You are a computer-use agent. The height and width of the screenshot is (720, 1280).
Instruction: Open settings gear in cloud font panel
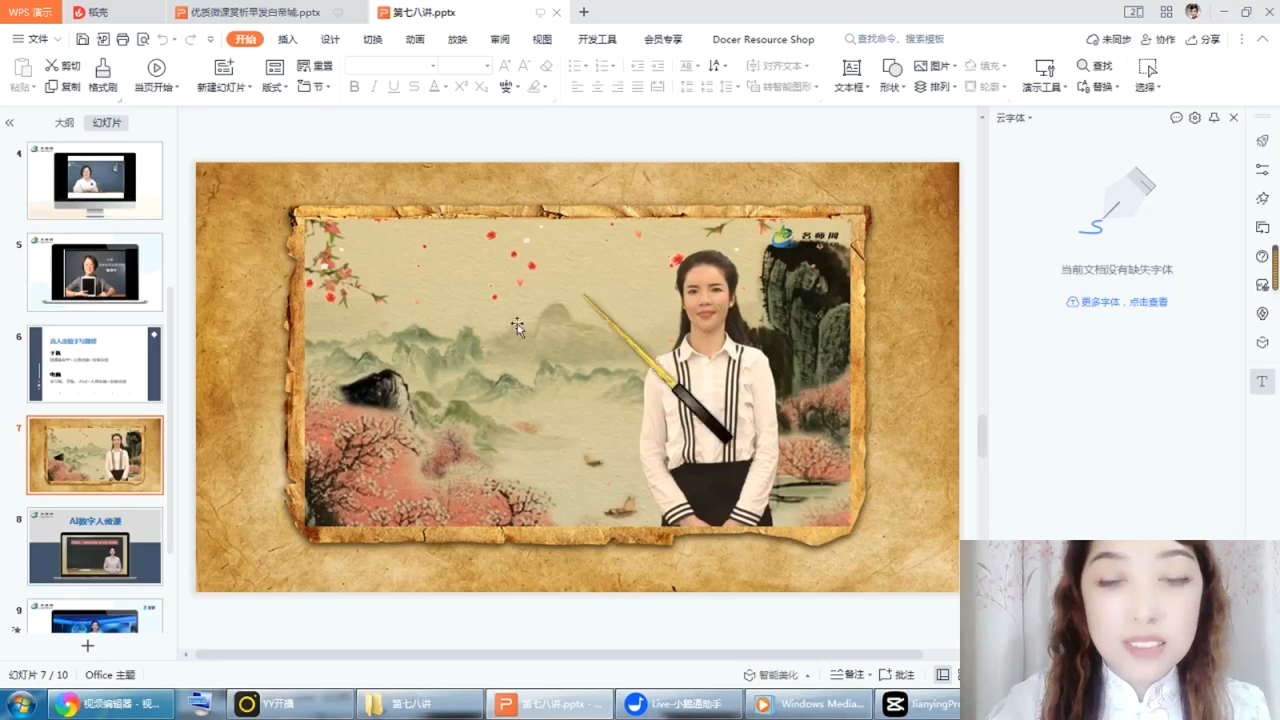tap(1195, 118)
